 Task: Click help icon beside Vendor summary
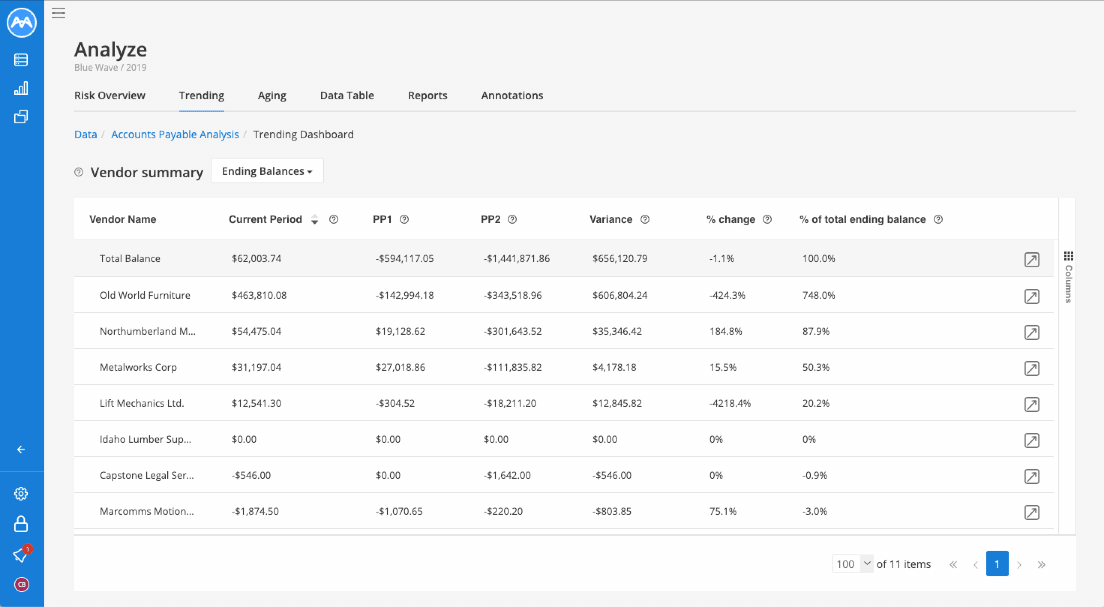79,172
